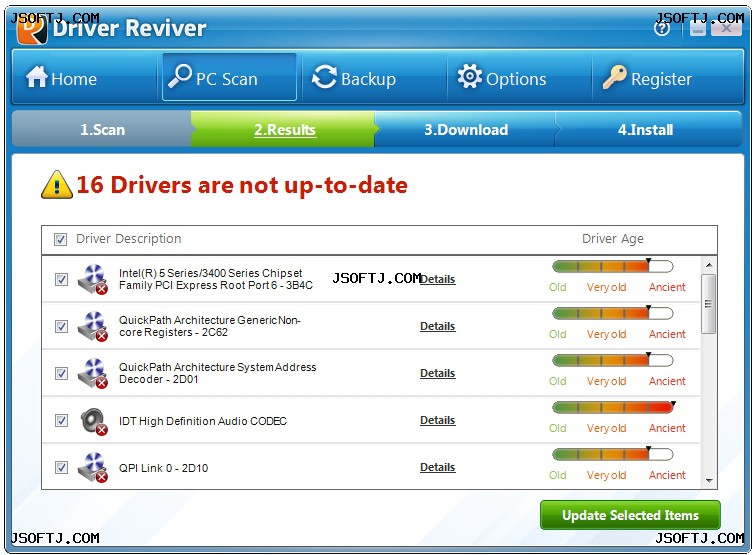
Task: Click the yellow warning triangle icon
Action: (x=57, y=185)
